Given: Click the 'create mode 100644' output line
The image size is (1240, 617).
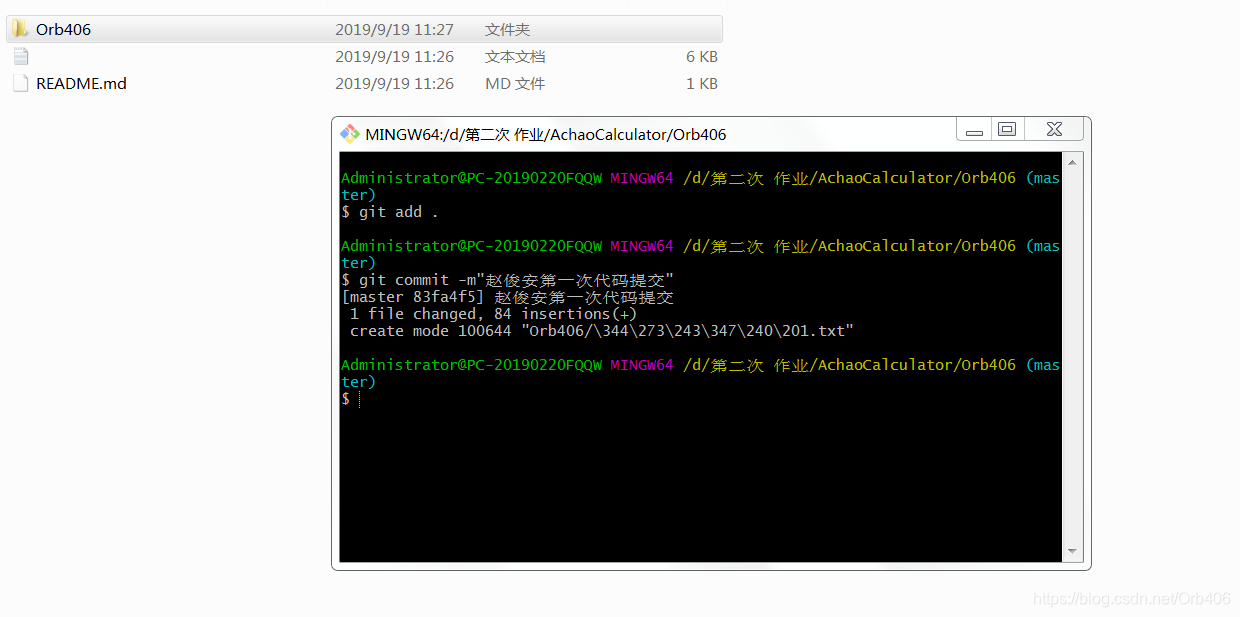Looking at the screenshot, I should click(x=602, y=331).
